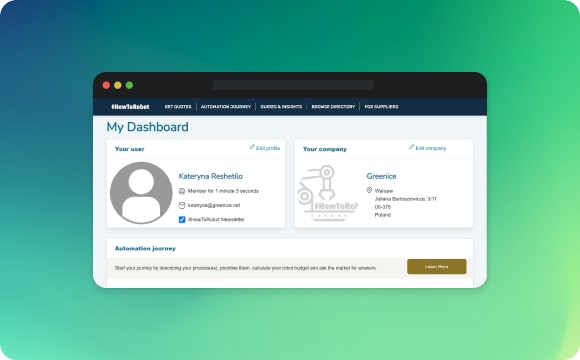The height and width of the screenshot is (360, 580).
Task: Click the user avatar placeholder image
Action: 141,193
